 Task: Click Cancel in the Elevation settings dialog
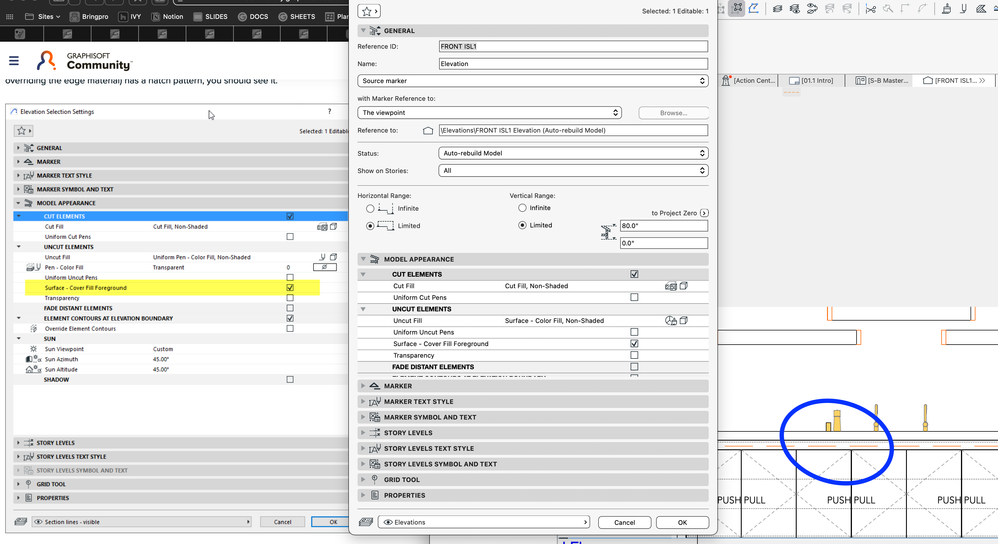tap(282, 522)
